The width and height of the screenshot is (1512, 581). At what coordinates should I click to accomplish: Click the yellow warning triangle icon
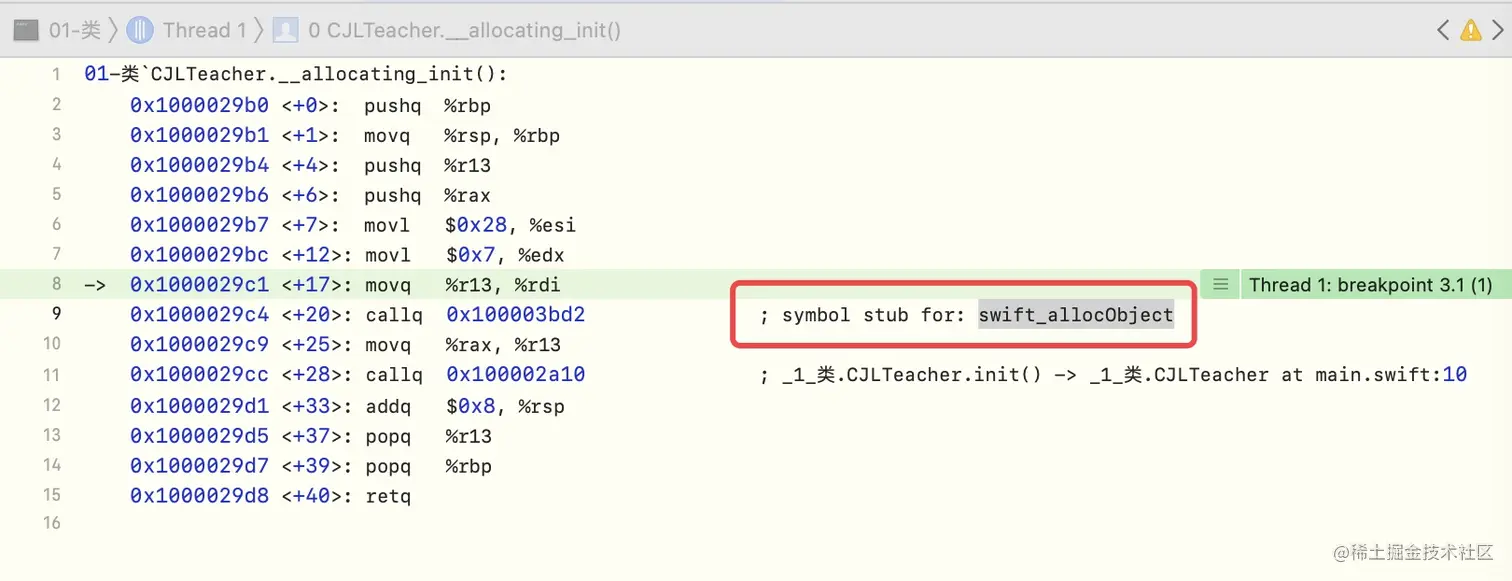(x=1470, y=30)
